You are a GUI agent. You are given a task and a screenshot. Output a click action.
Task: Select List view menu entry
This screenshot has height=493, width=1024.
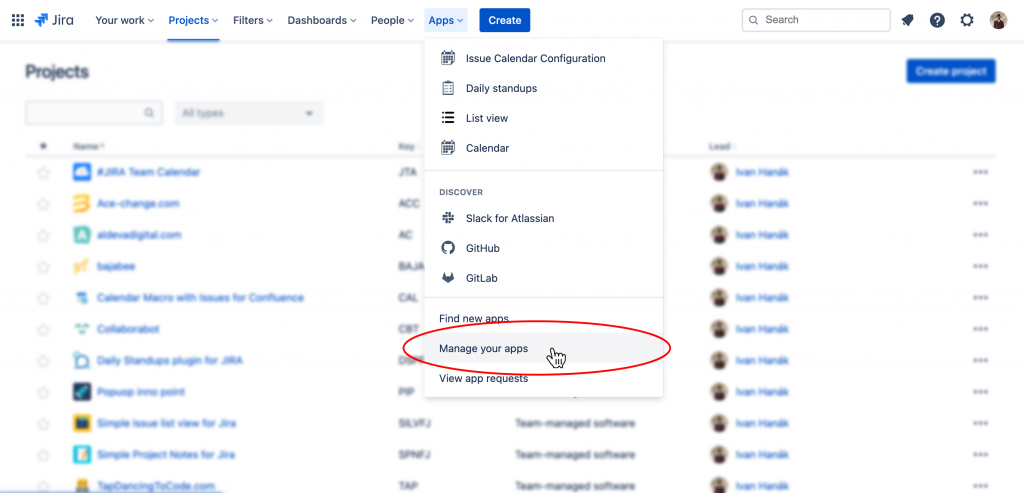(543, 118)
